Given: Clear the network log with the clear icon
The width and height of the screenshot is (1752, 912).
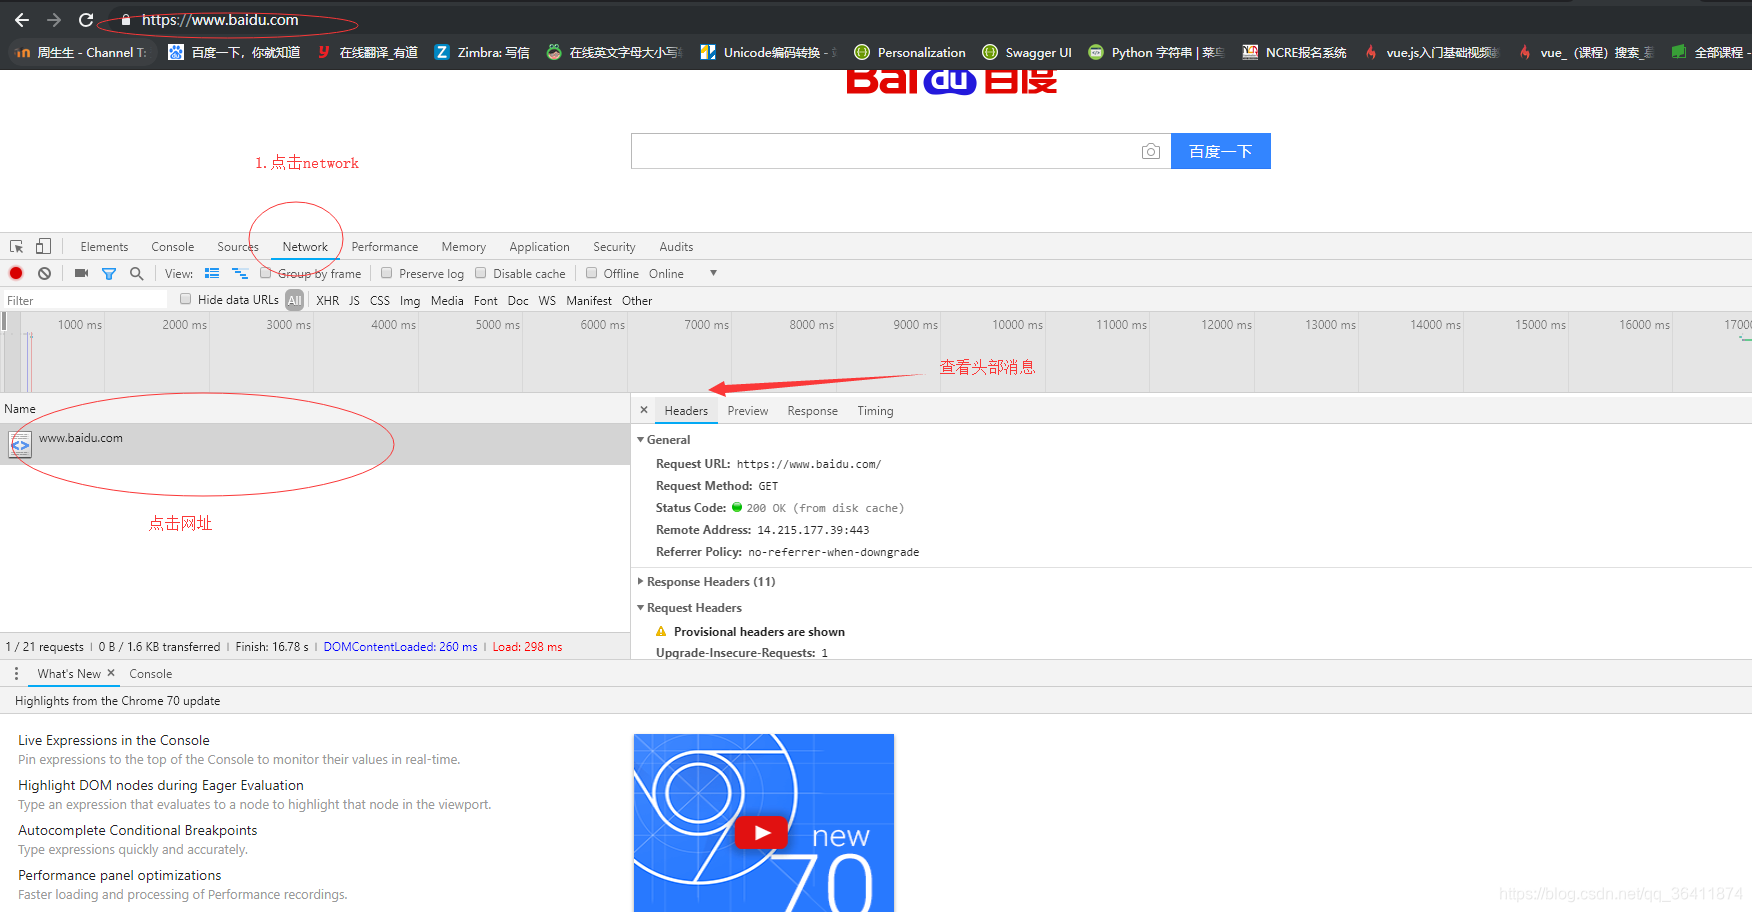Looking at the screenshot, I should pos(44,273).
